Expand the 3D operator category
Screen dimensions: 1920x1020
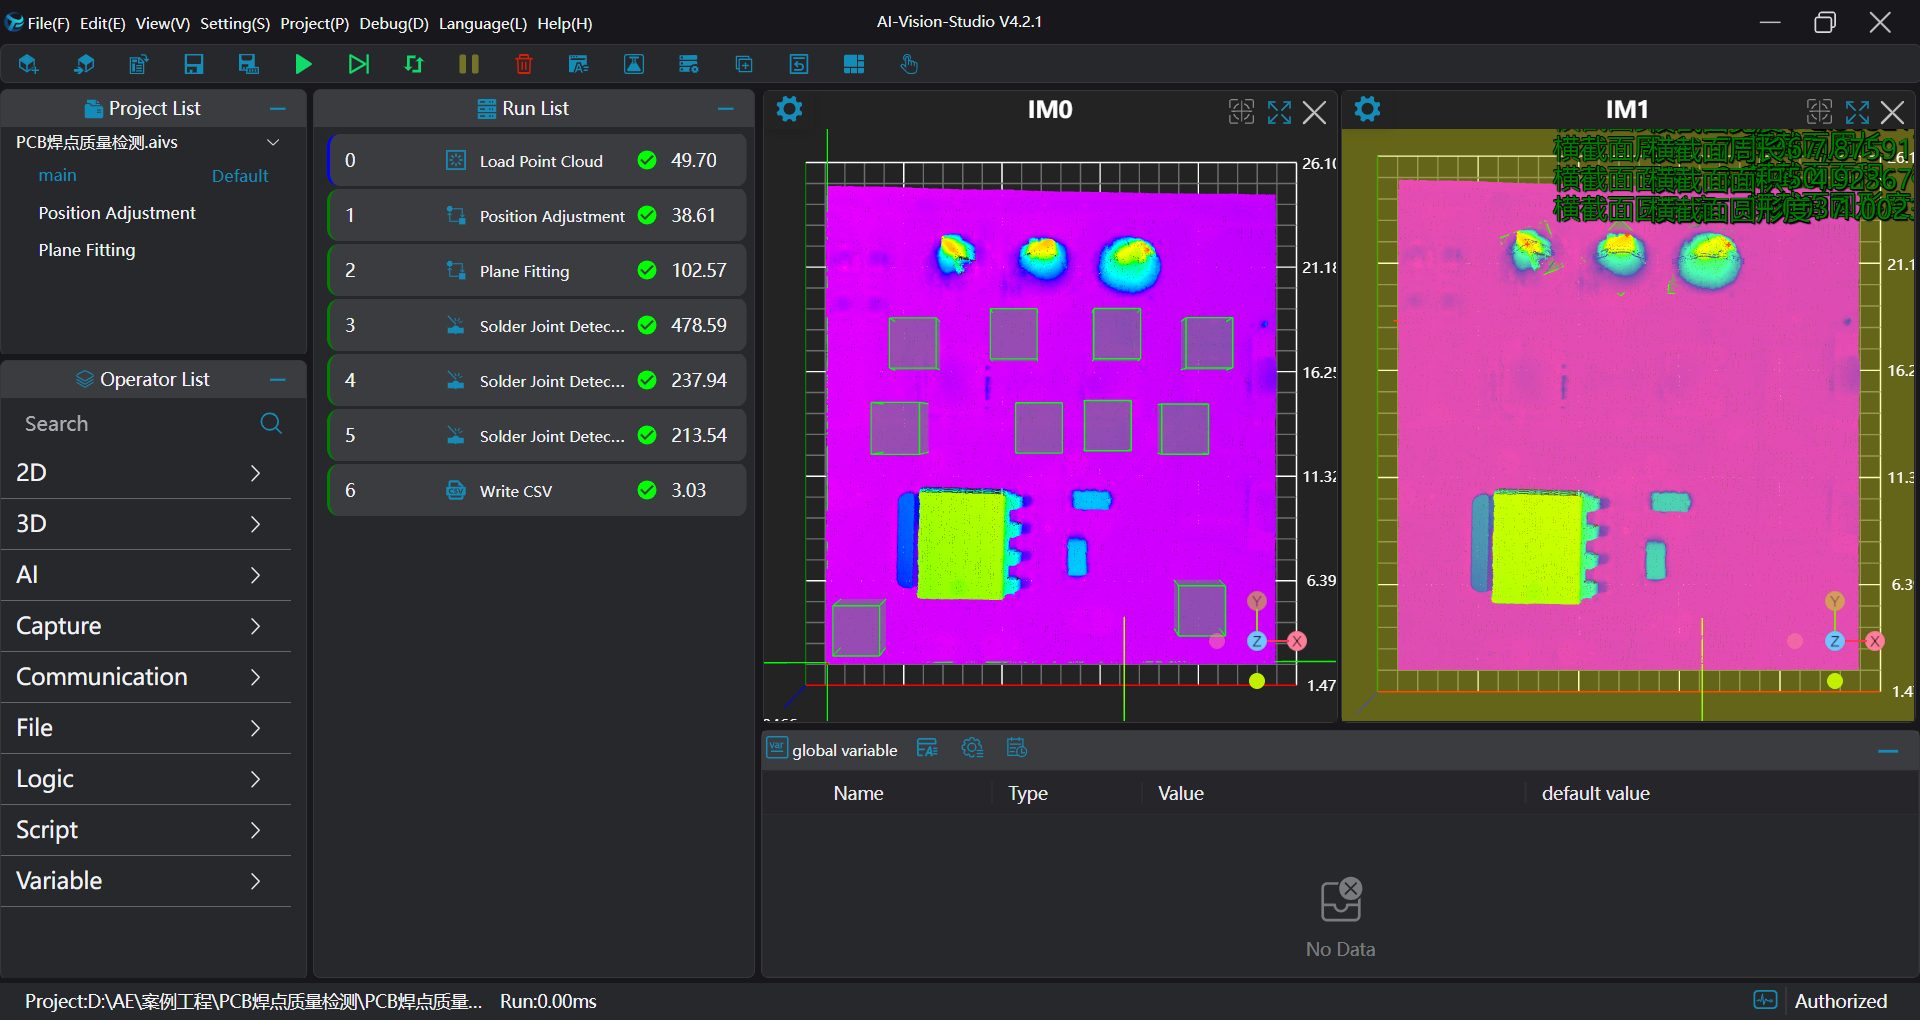(x=146, y=524)
